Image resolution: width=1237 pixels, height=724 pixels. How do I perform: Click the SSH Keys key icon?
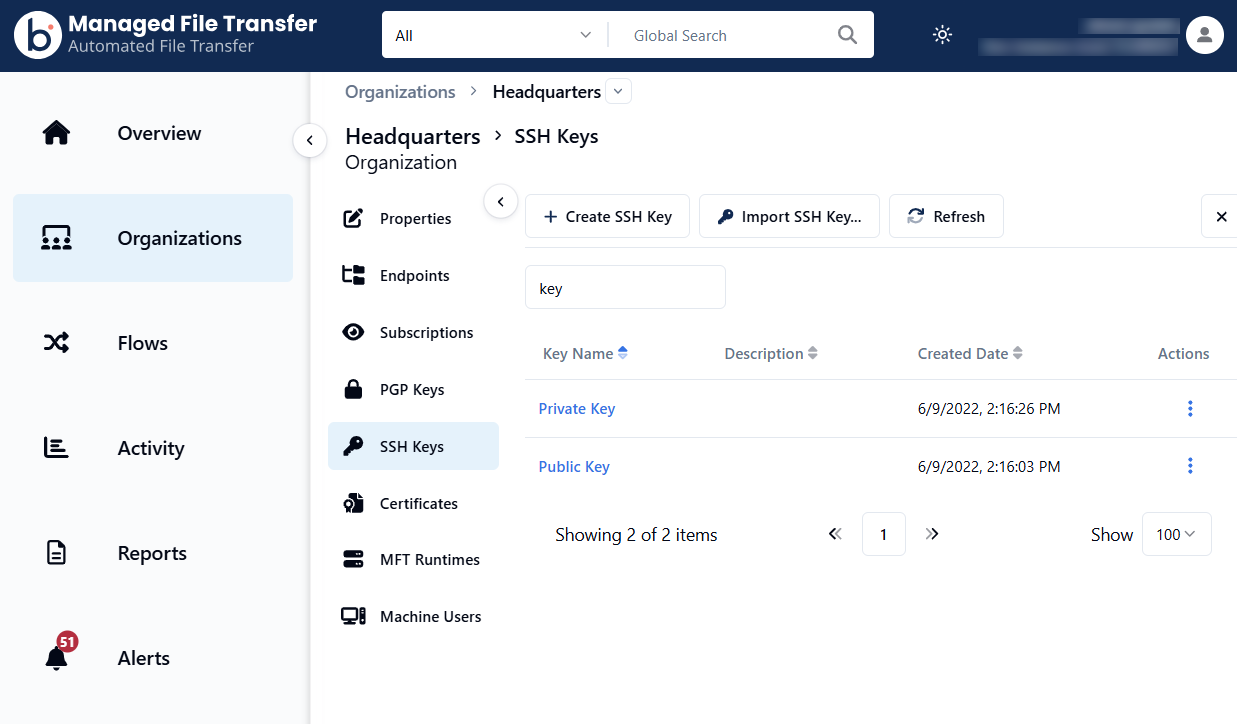(353, 446)
